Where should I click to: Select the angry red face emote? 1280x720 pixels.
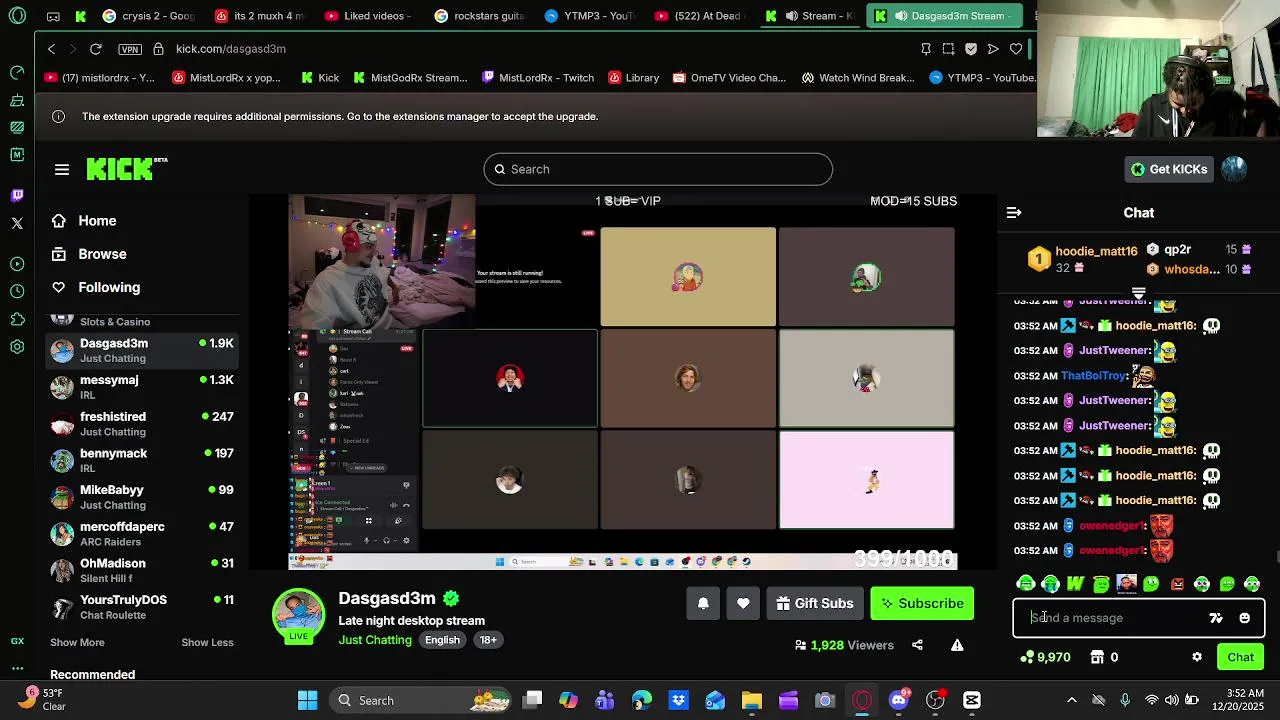1177,584
